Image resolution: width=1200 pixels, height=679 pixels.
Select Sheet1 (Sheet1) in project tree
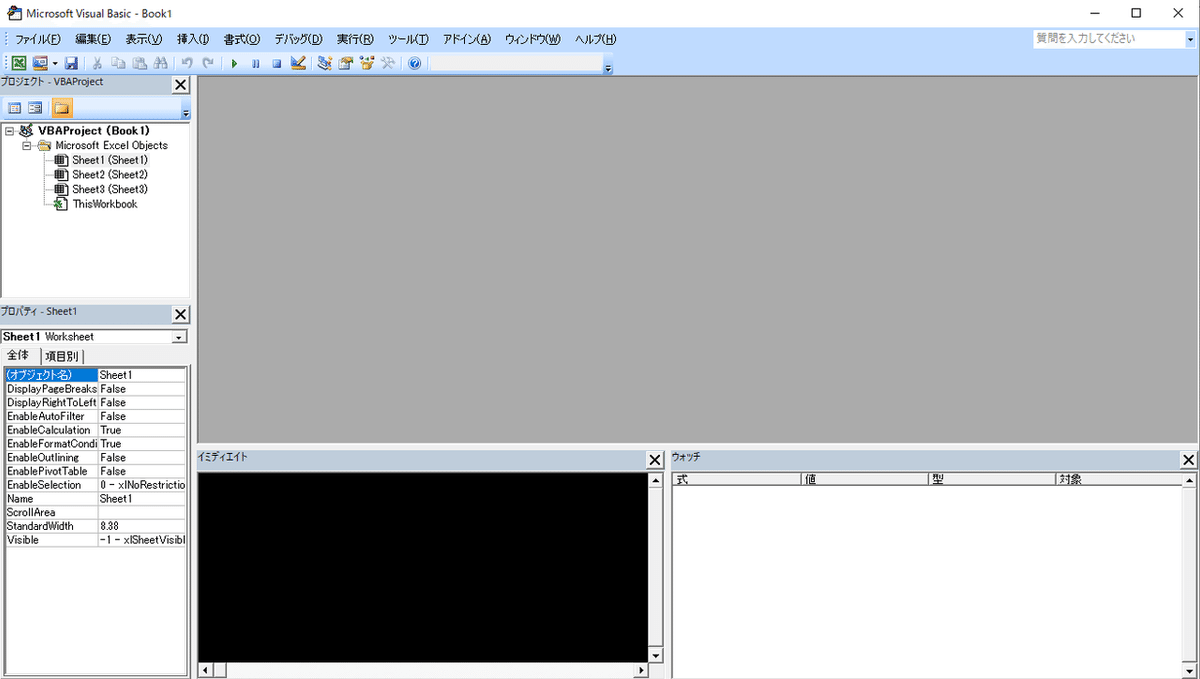(110, 160)
